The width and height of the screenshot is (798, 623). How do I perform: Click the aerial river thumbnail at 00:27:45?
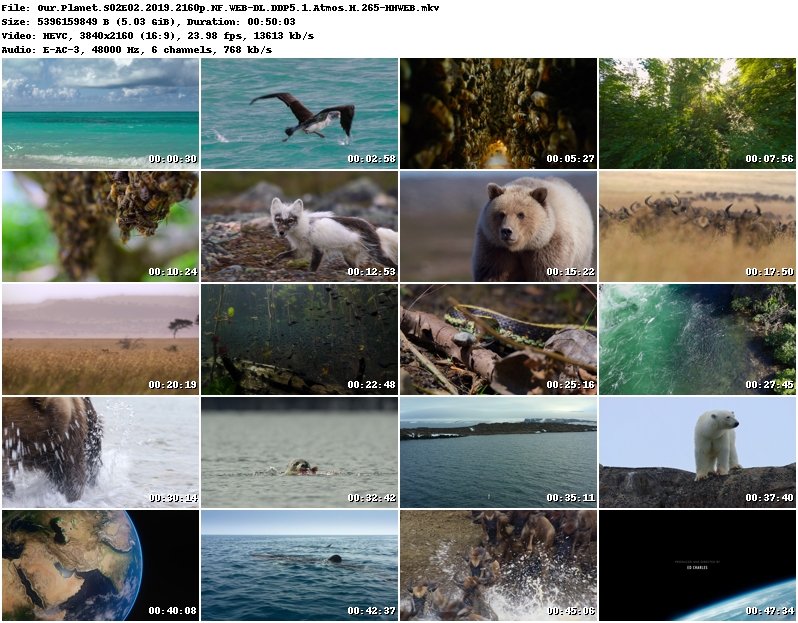(697, 339)
